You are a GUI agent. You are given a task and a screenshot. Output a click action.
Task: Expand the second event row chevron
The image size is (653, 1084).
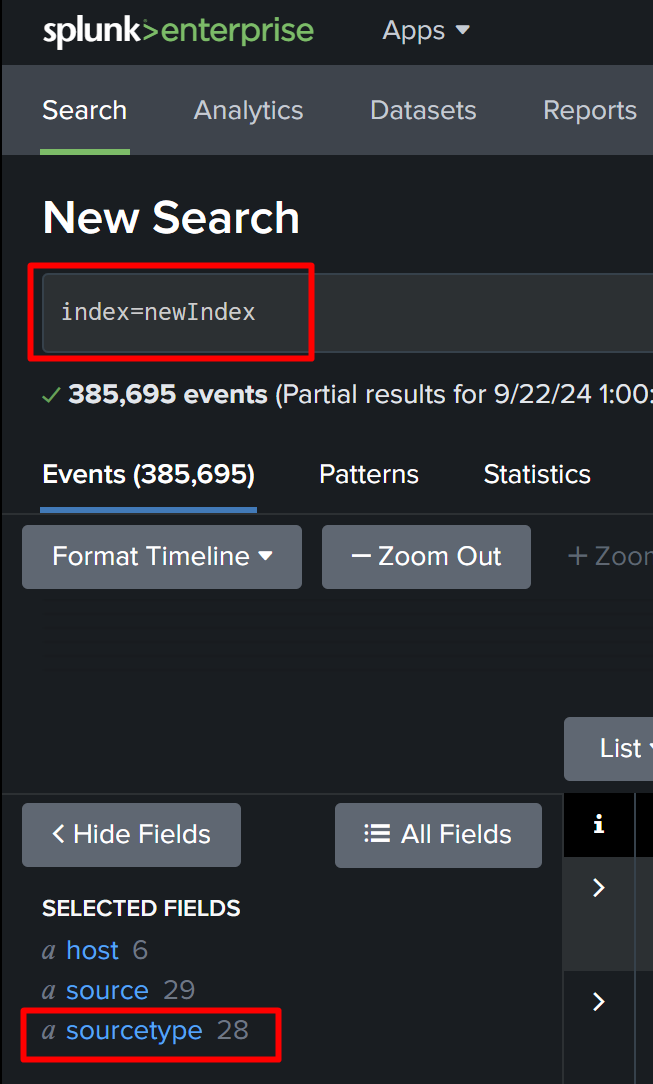(599, 1001)
